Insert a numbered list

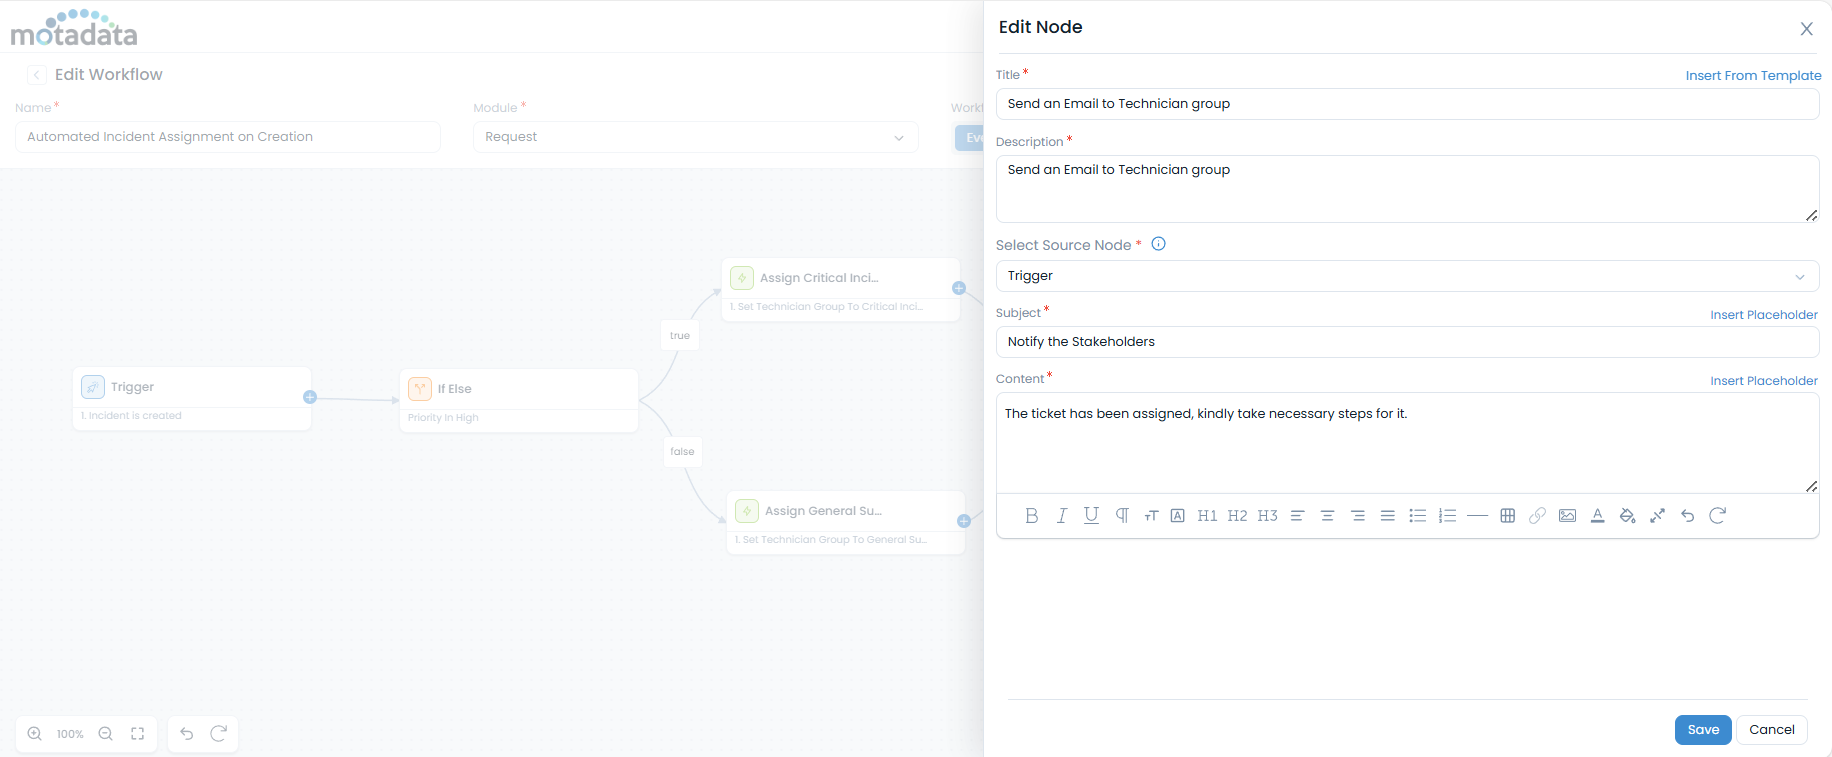pos(1447,516)
